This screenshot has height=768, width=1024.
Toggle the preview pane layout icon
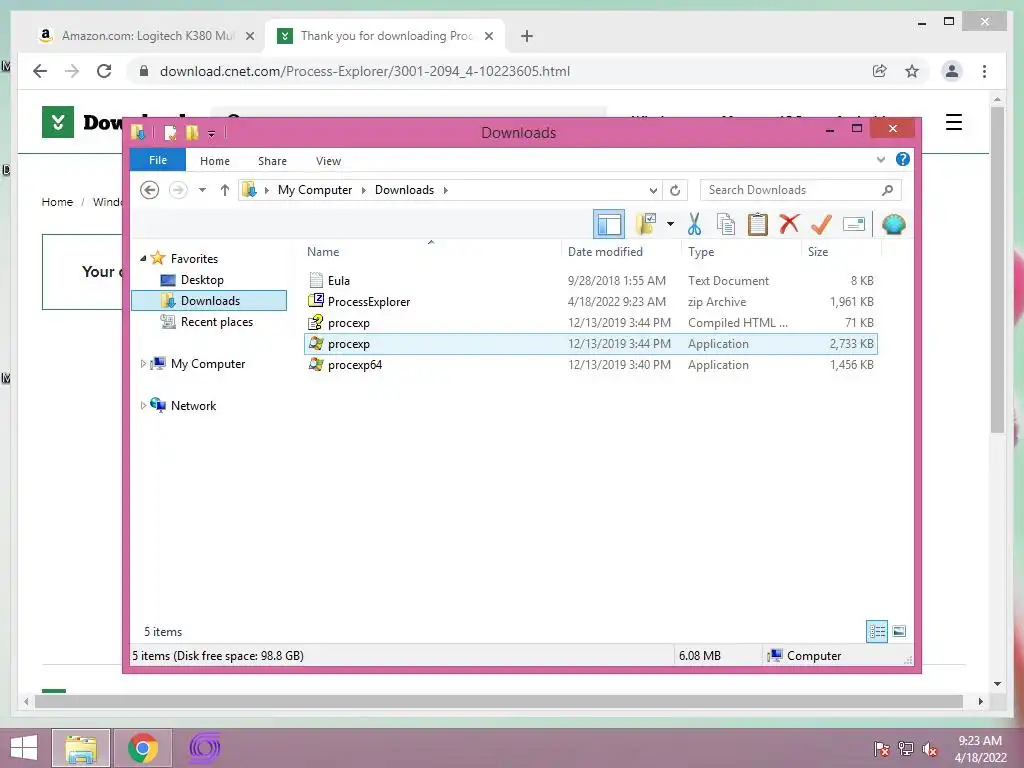click(609, 225)
